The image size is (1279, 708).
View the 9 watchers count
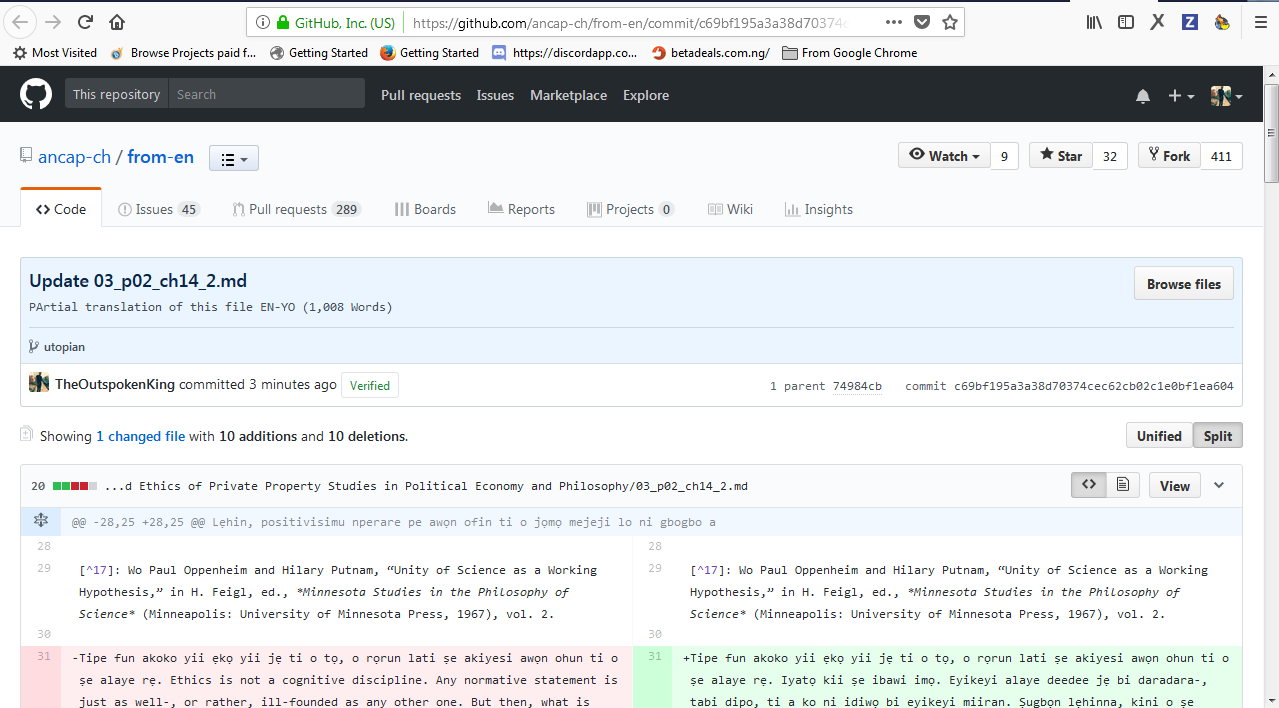(x=1005, y=156)
